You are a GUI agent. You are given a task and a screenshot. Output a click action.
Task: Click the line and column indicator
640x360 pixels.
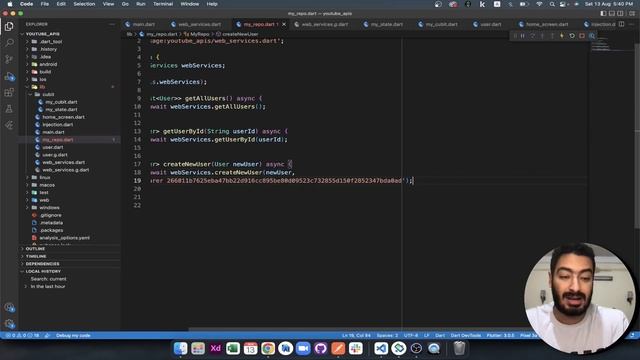pos(356,336)
